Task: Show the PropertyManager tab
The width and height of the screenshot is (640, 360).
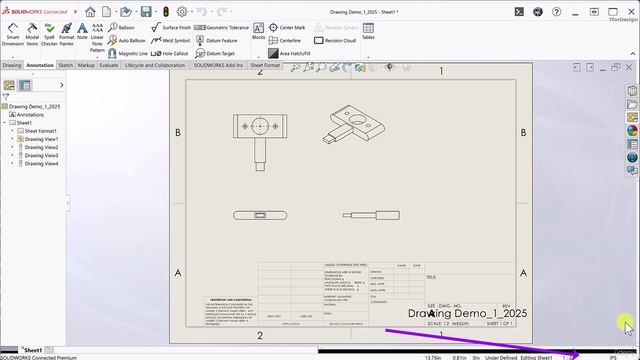Action: click(25, 85)
